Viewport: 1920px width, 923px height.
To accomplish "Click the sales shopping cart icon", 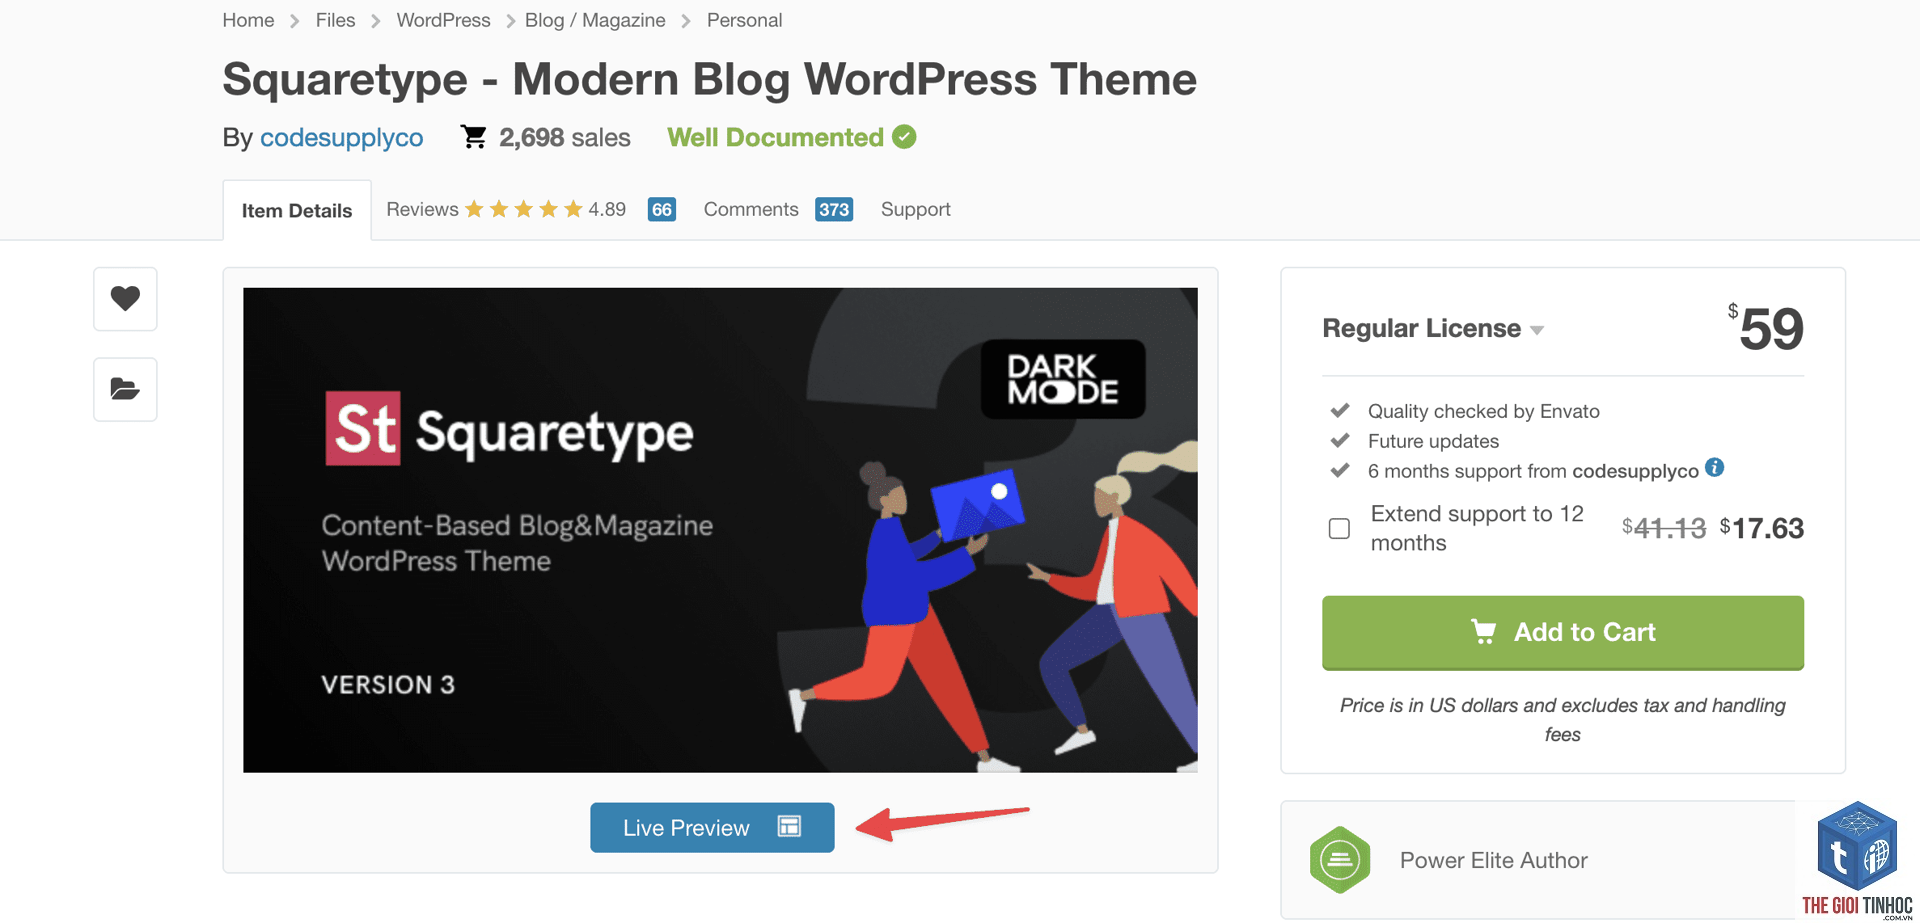I will [474, 137].
